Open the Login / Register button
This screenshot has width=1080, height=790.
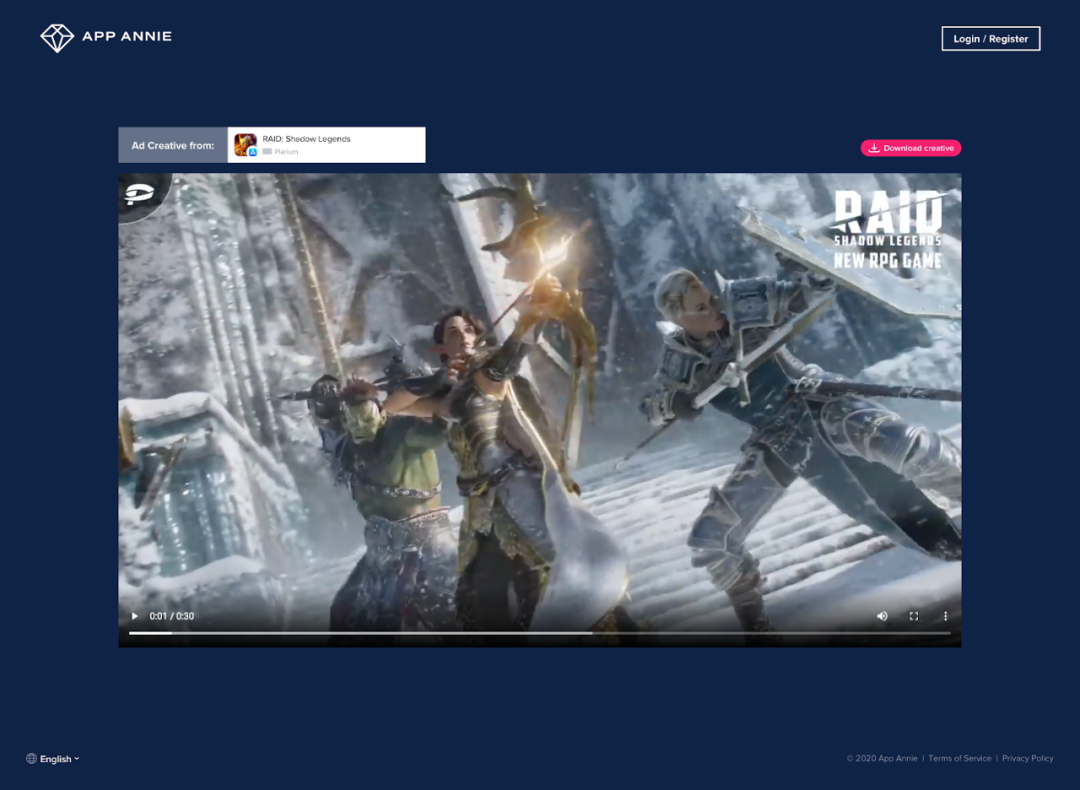point(990,39)
